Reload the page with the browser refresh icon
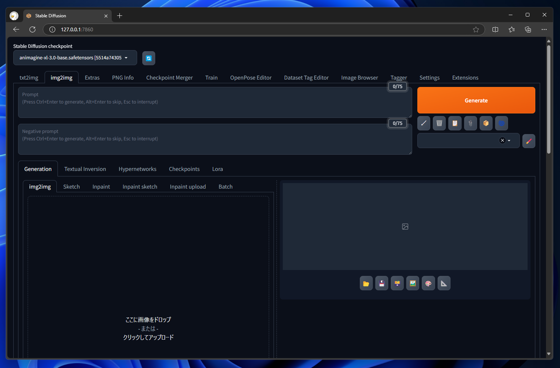The image size is (560, 368). (x=32, y=29)
